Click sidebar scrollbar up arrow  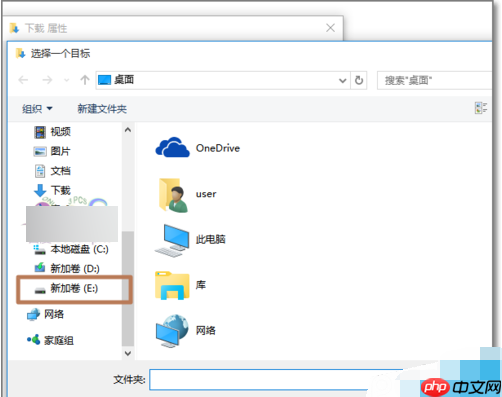(128, 130)
